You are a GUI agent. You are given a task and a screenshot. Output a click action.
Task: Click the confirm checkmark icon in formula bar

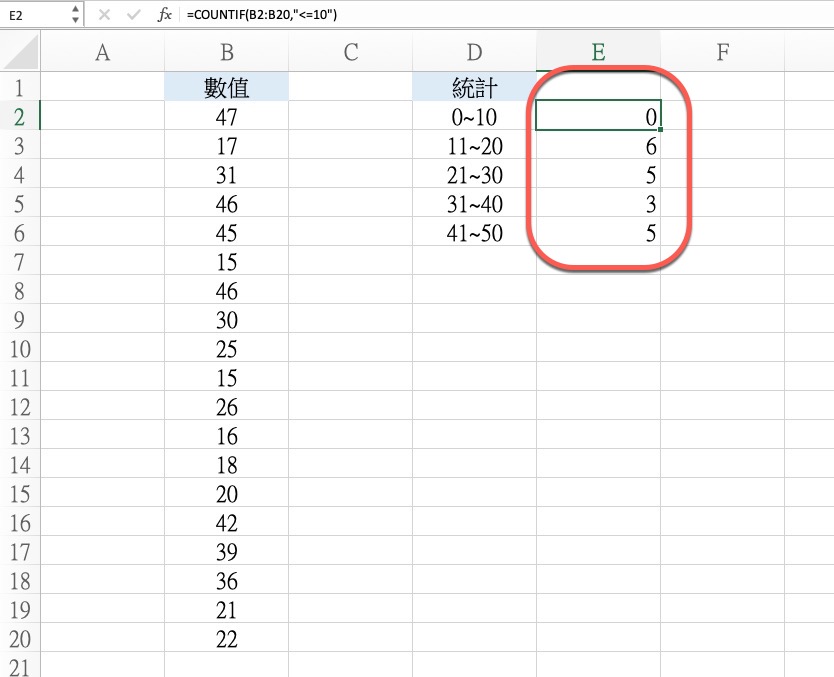pyautogui.click(x=134, y=15)
